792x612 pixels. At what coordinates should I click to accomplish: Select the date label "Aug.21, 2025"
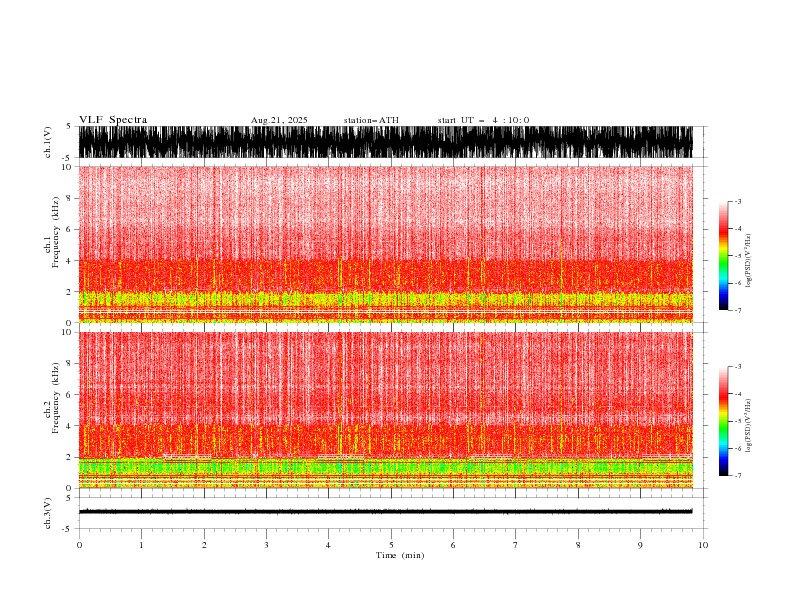279,120
